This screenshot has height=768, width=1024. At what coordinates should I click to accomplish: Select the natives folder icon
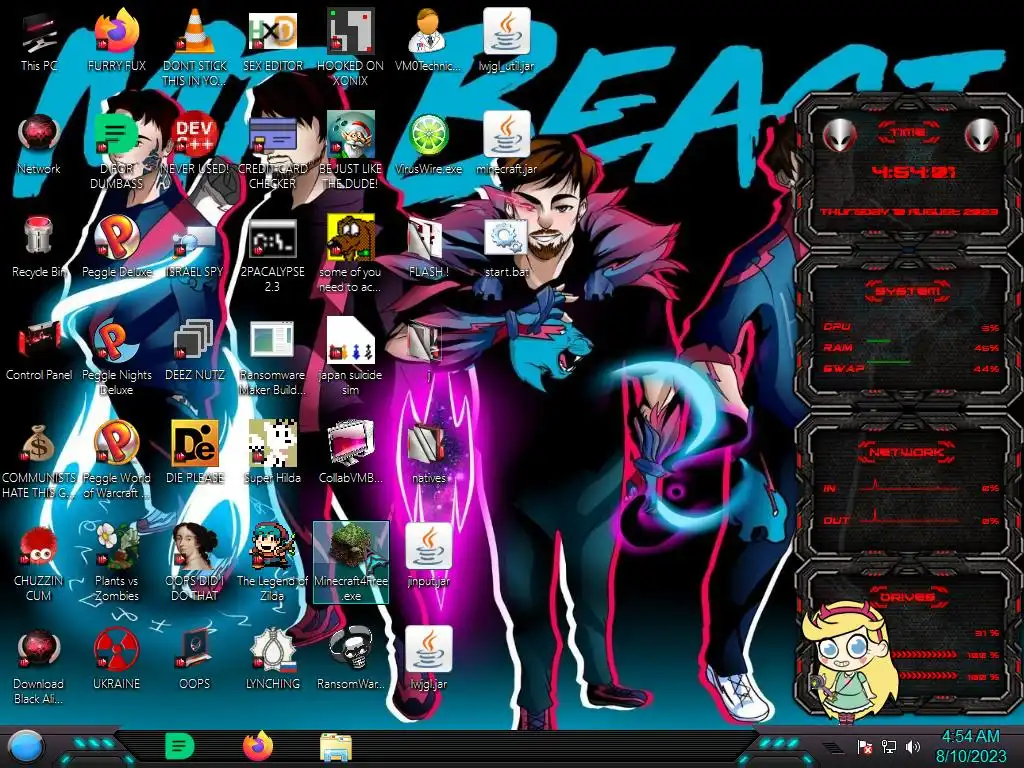click(x=428, y=454)
